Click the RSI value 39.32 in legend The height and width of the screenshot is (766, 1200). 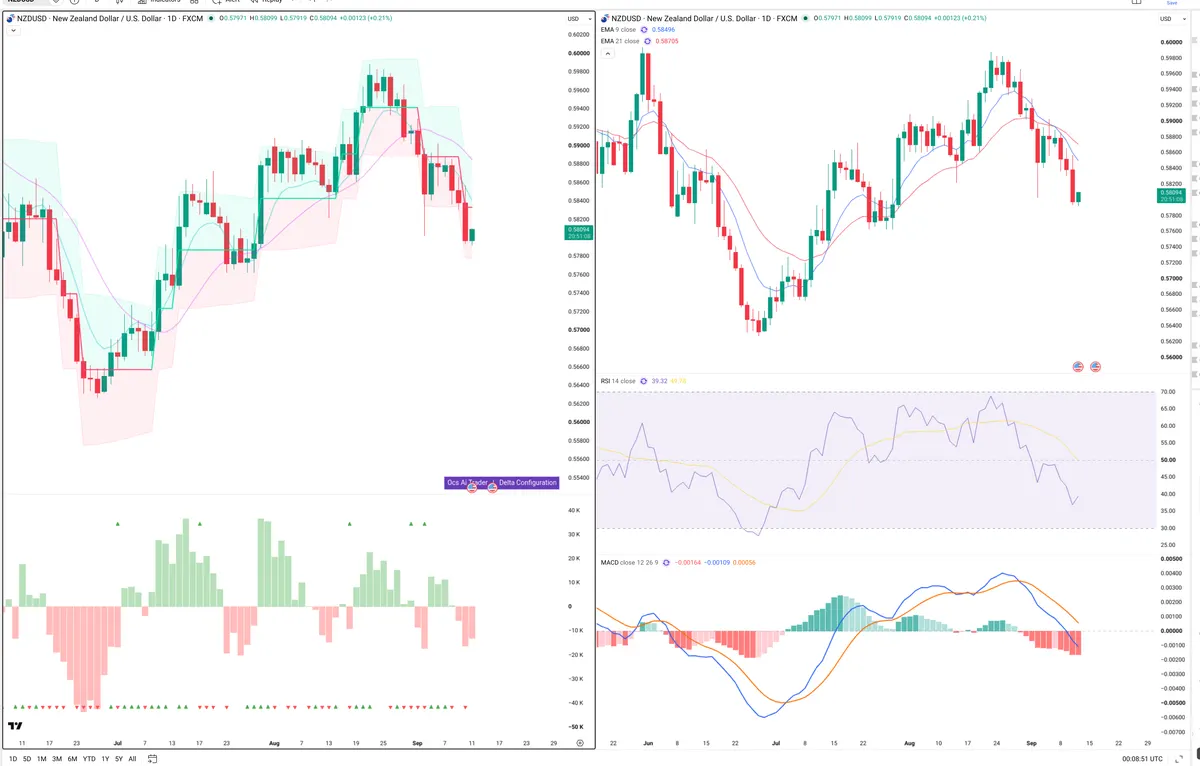659,381
